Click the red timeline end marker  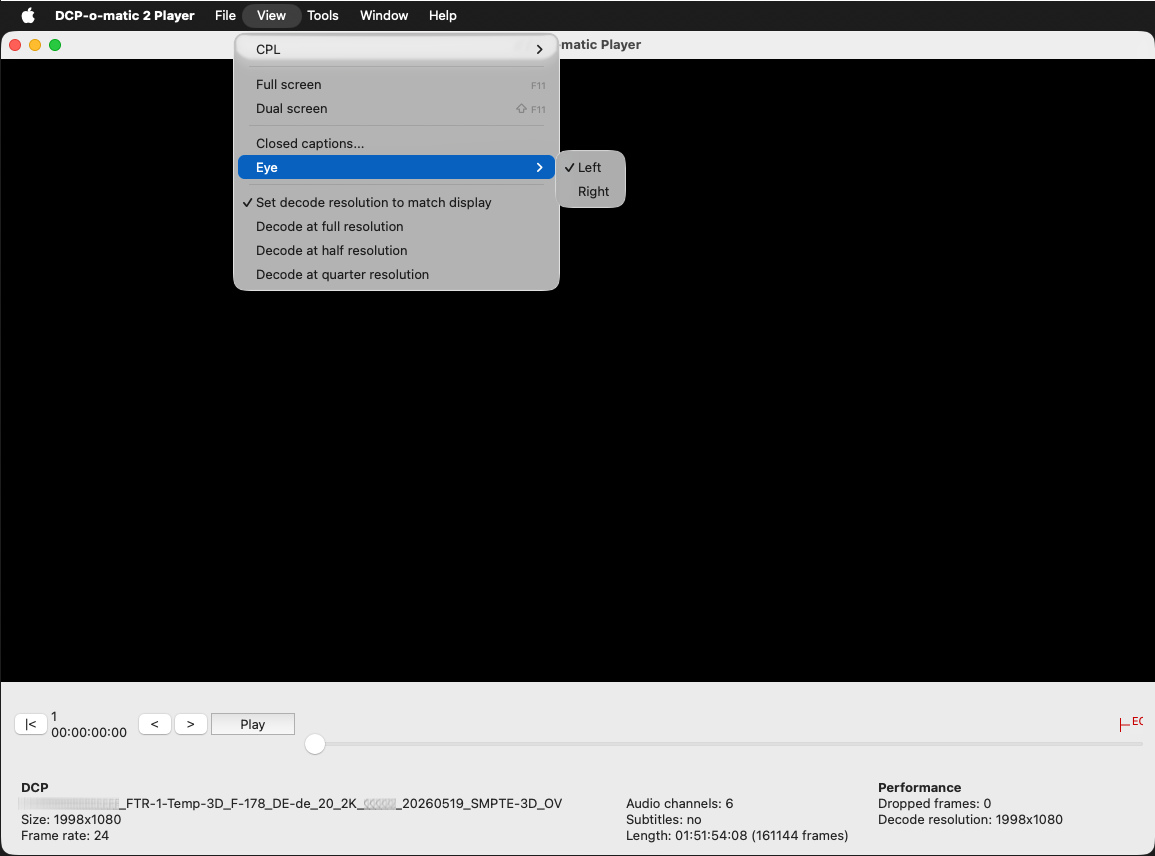(x=1131, y=723)
